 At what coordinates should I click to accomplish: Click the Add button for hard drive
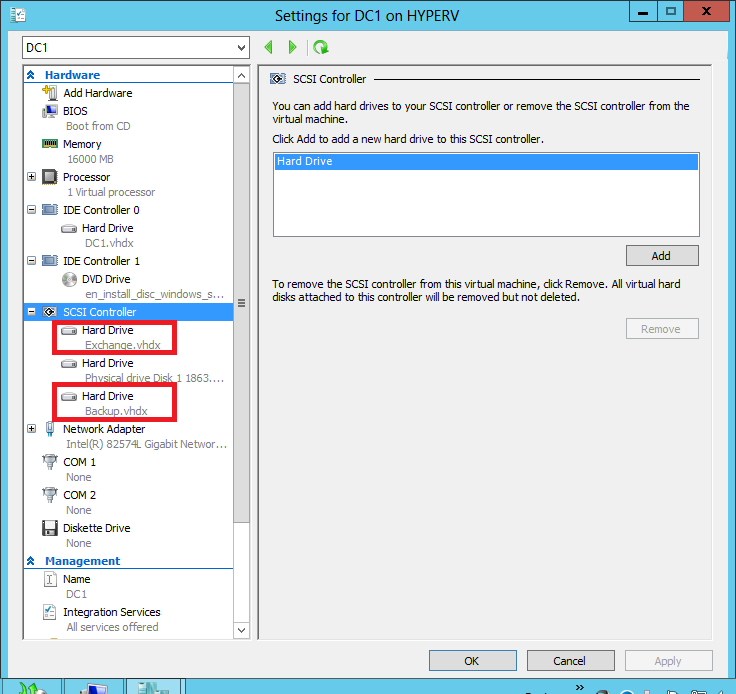click(x=662, y=256)
